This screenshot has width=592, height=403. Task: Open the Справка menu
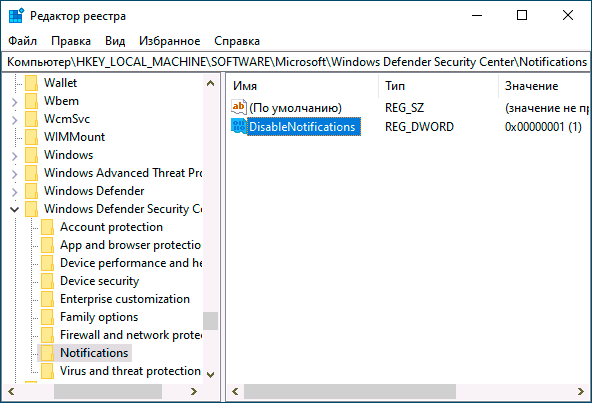point(237,41)
